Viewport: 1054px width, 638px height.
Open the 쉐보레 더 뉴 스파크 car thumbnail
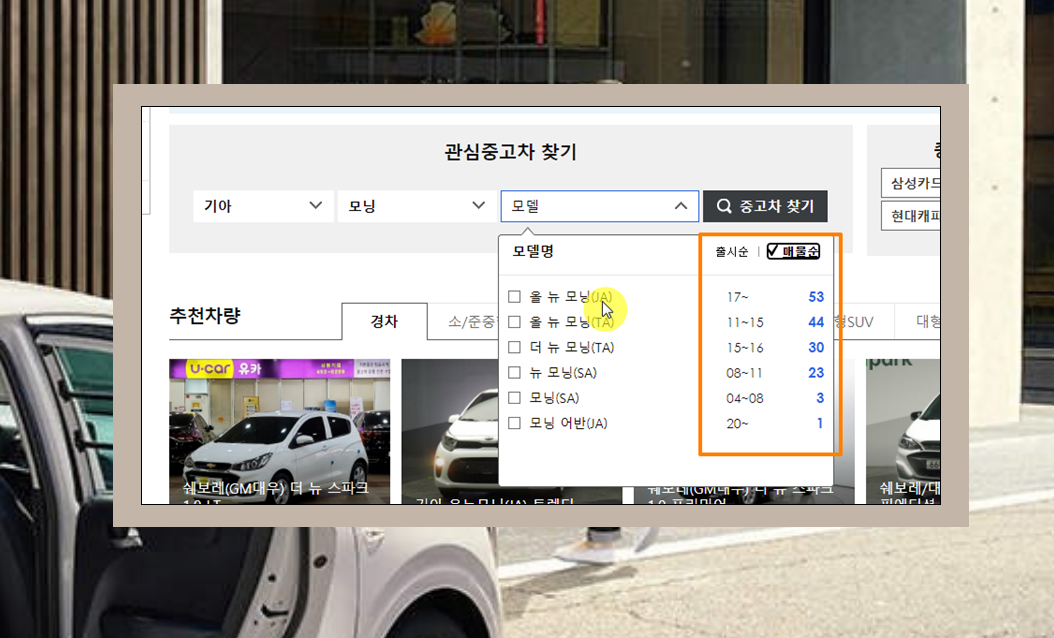[280, 431]
